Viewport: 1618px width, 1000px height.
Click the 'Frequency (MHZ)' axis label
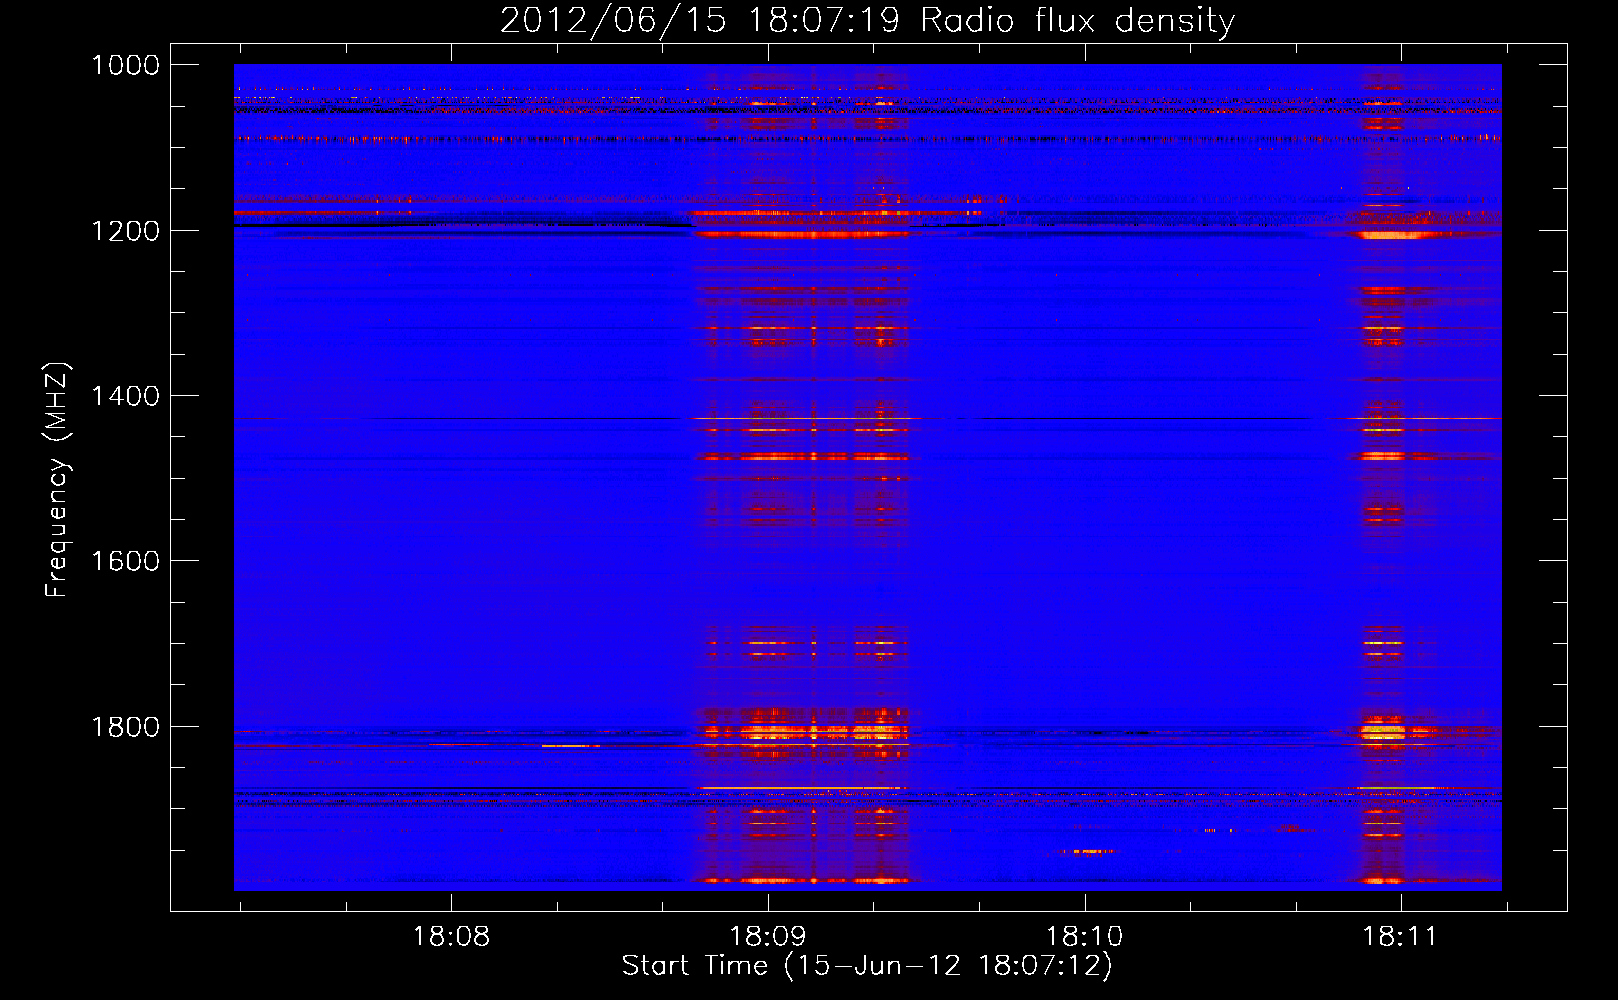[57, 481]
